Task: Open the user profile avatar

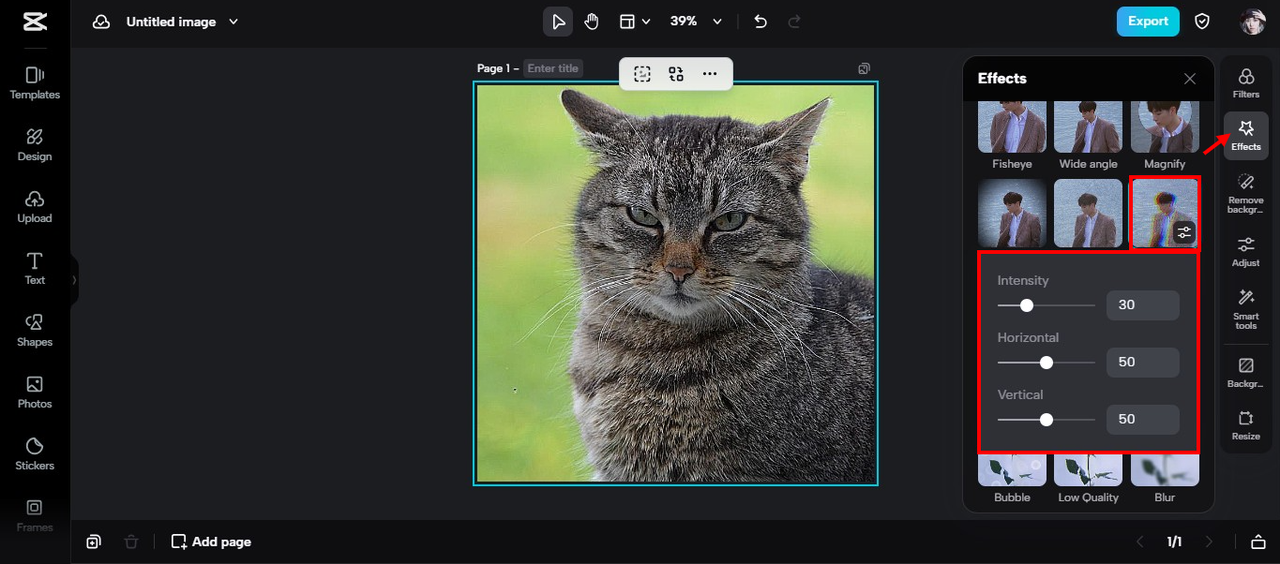Action: pyautogui.click(x=1253, y=21)
